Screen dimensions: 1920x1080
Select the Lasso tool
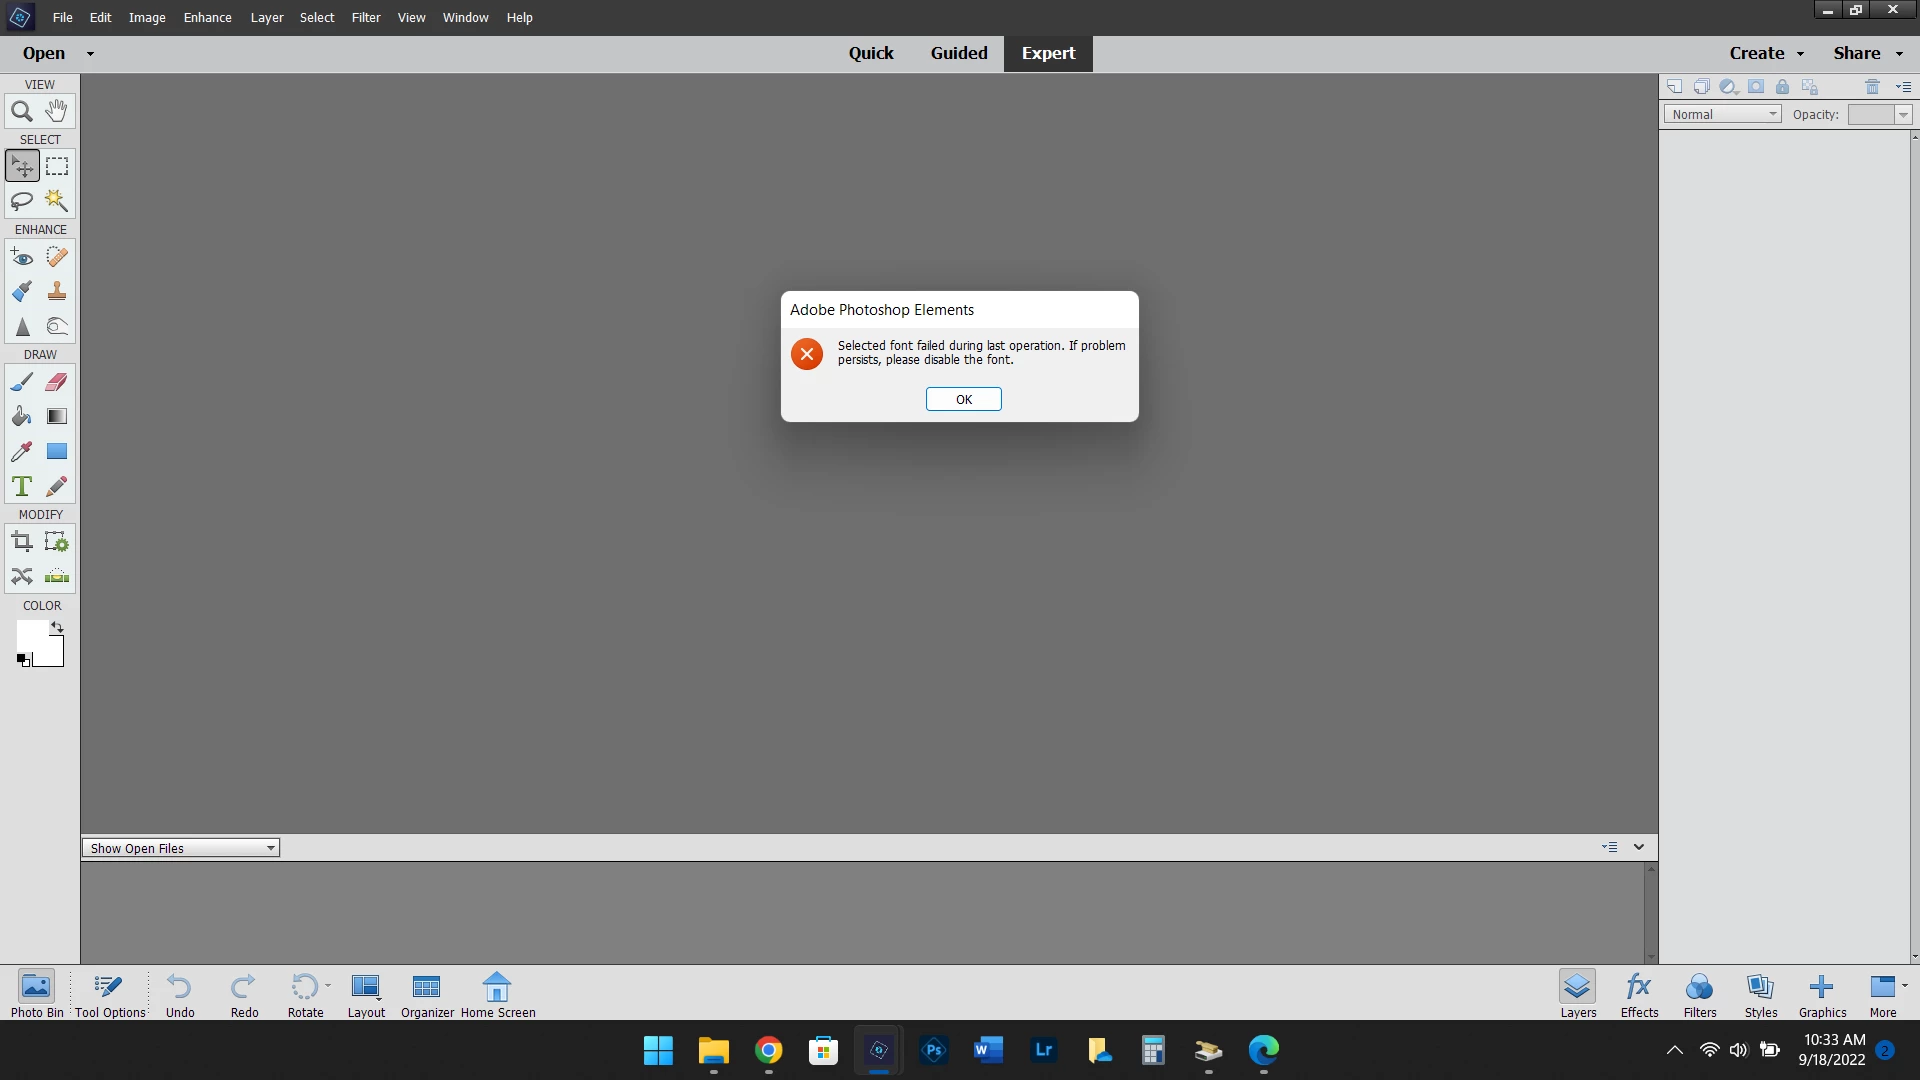pyautogui.click(x=22, y=201)
